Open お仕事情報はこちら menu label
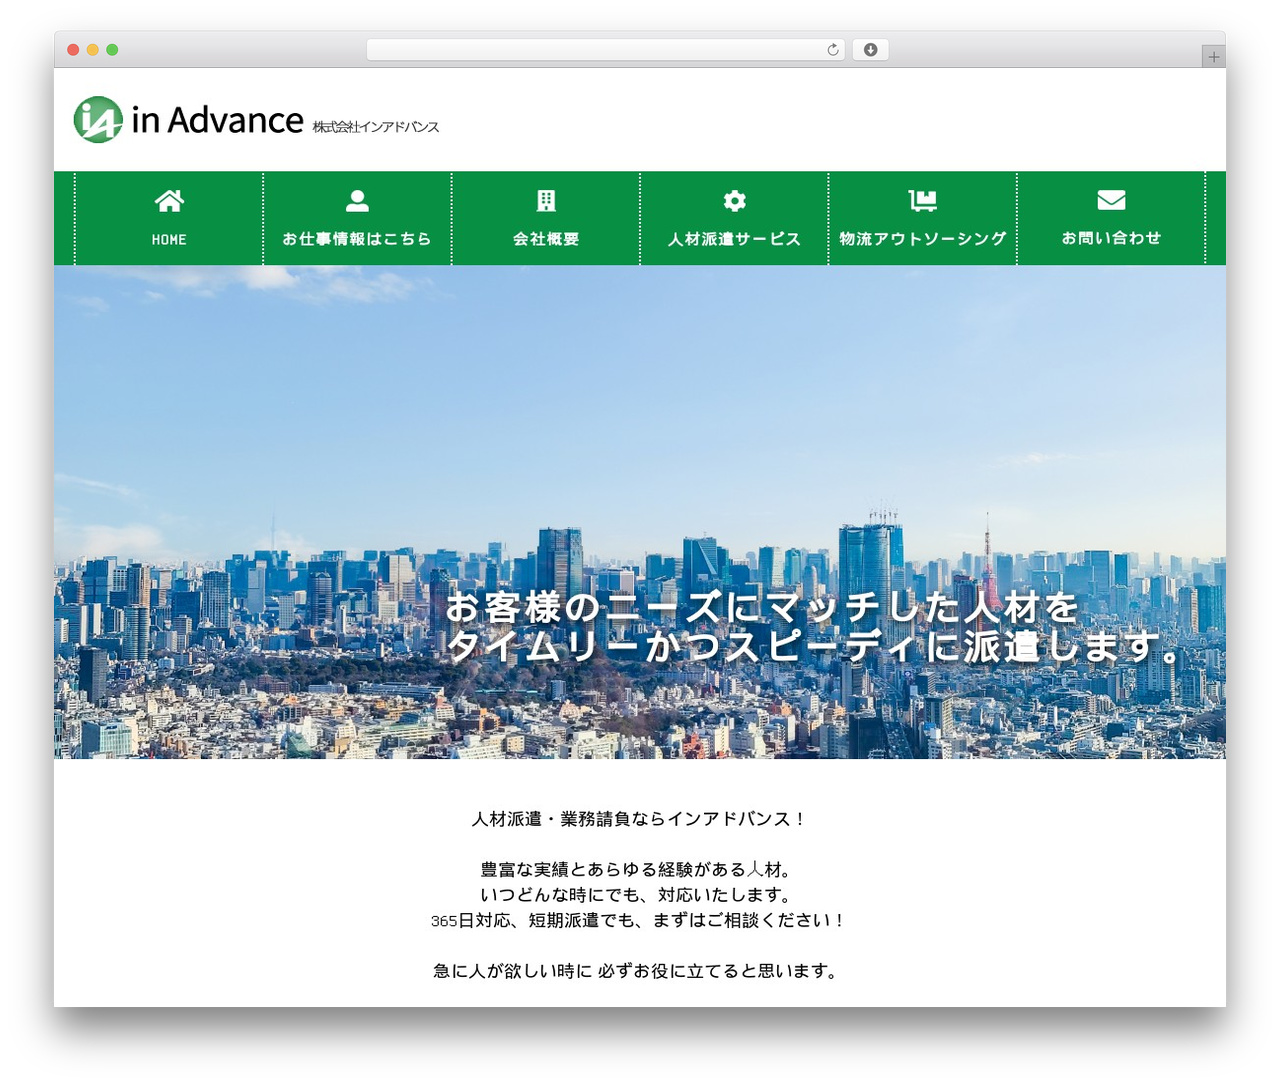Screen dimensions: 1280x1084 (x=357, y=239)
